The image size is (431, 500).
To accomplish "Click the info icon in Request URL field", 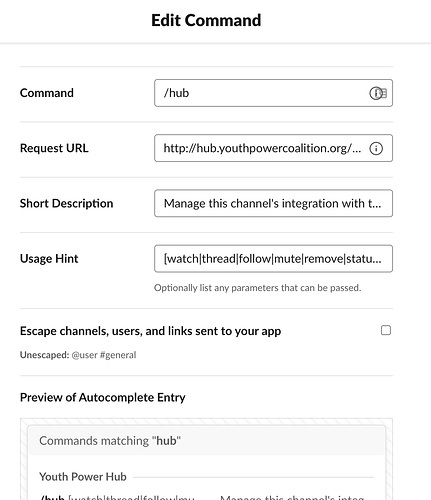I will click(376, 148).
